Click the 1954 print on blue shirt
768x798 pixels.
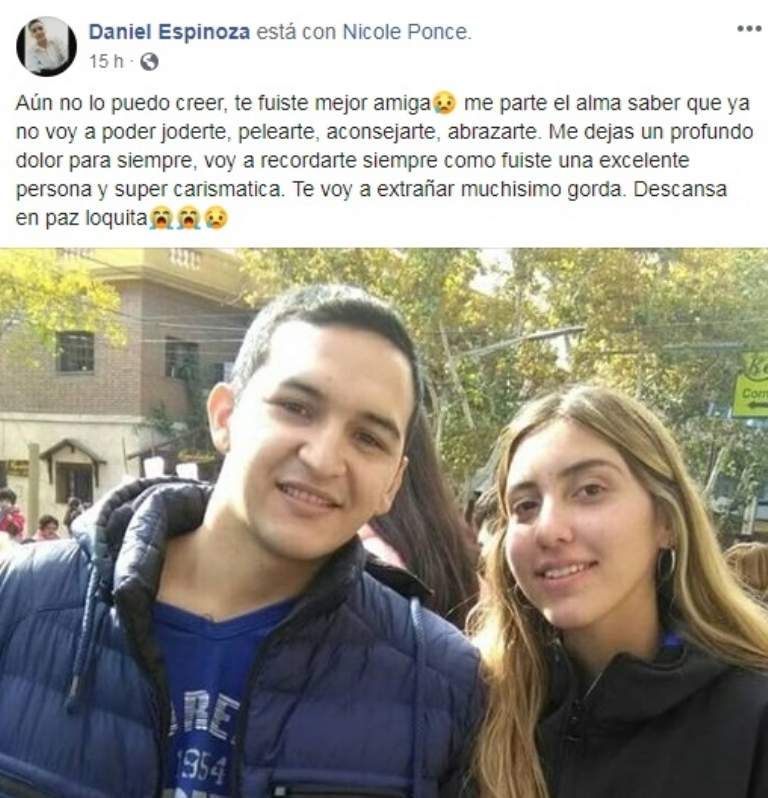tap(201, 767)
